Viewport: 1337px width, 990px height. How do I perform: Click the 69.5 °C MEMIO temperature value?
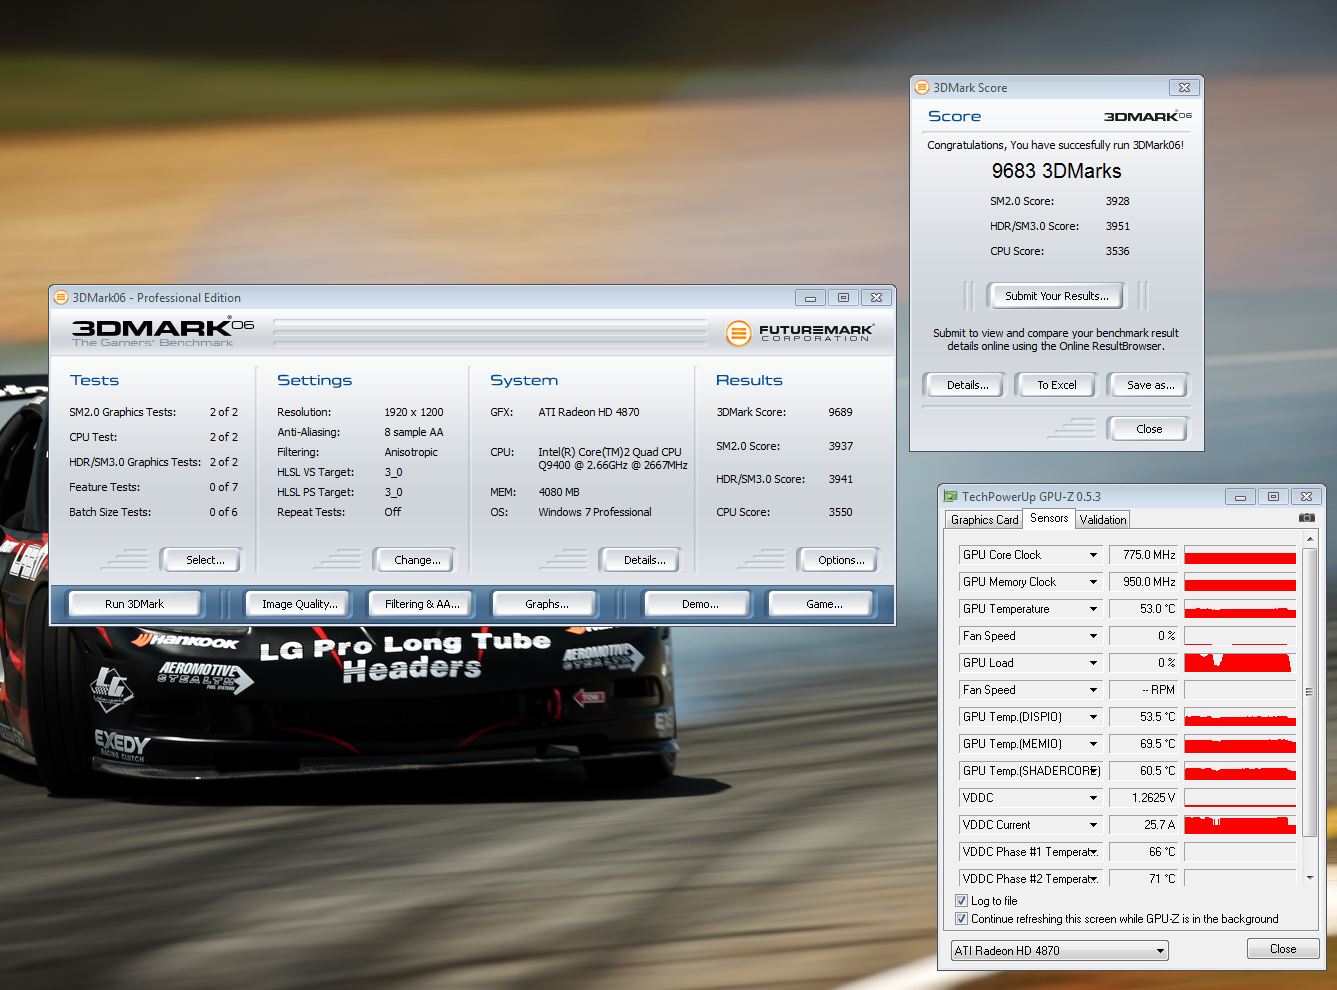pyautogui.click(x=1158, y=744)
